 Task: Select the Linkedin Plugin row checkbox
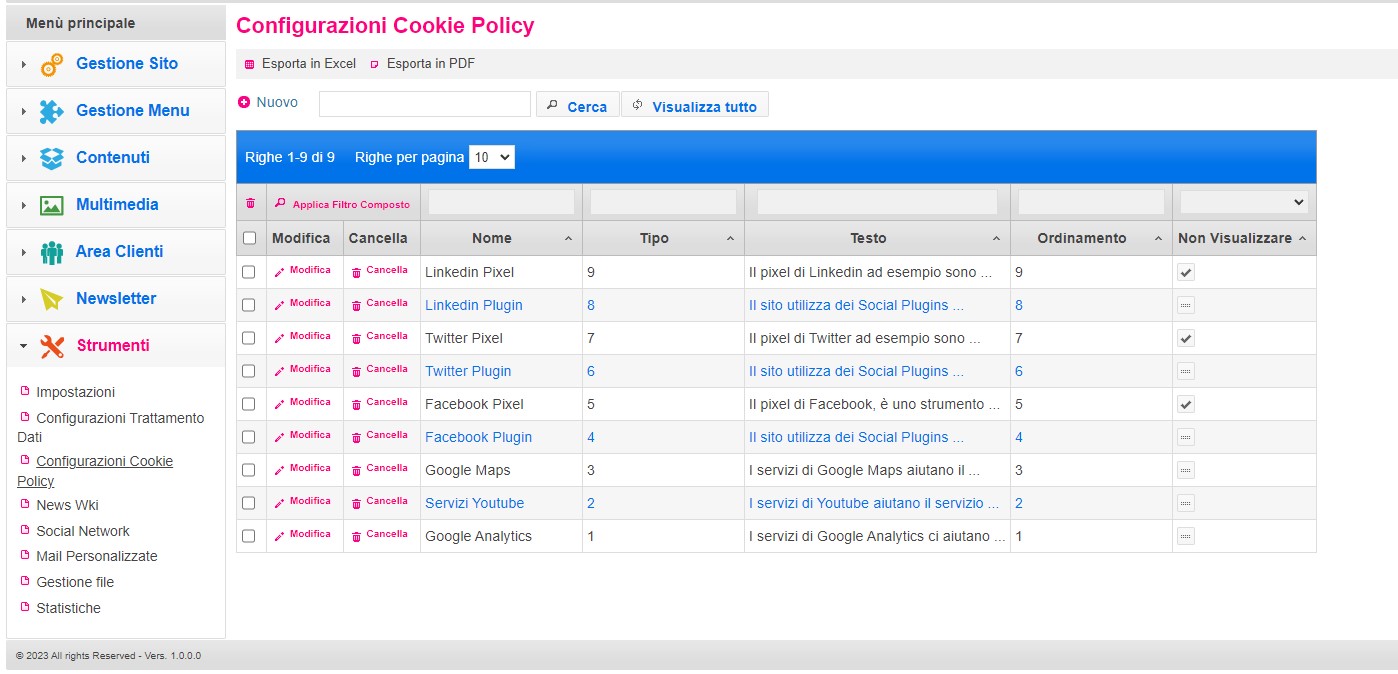pyautogui.click(x=249, y=305)
